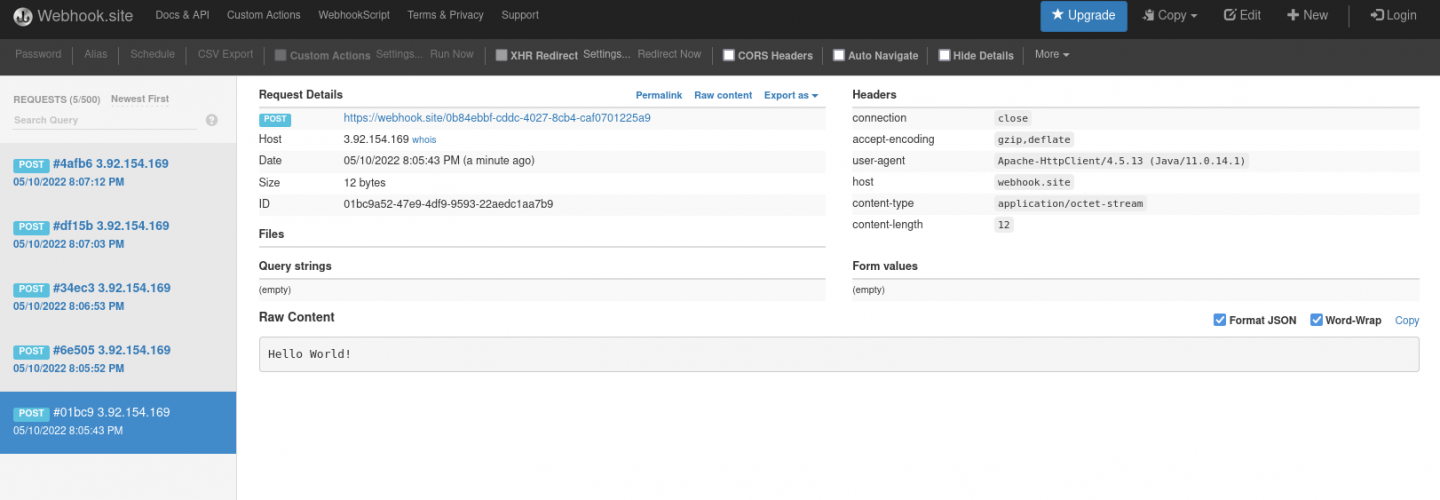Click the Search Query input field
This screenshot has width=1440, height=500.
[104, 120]
